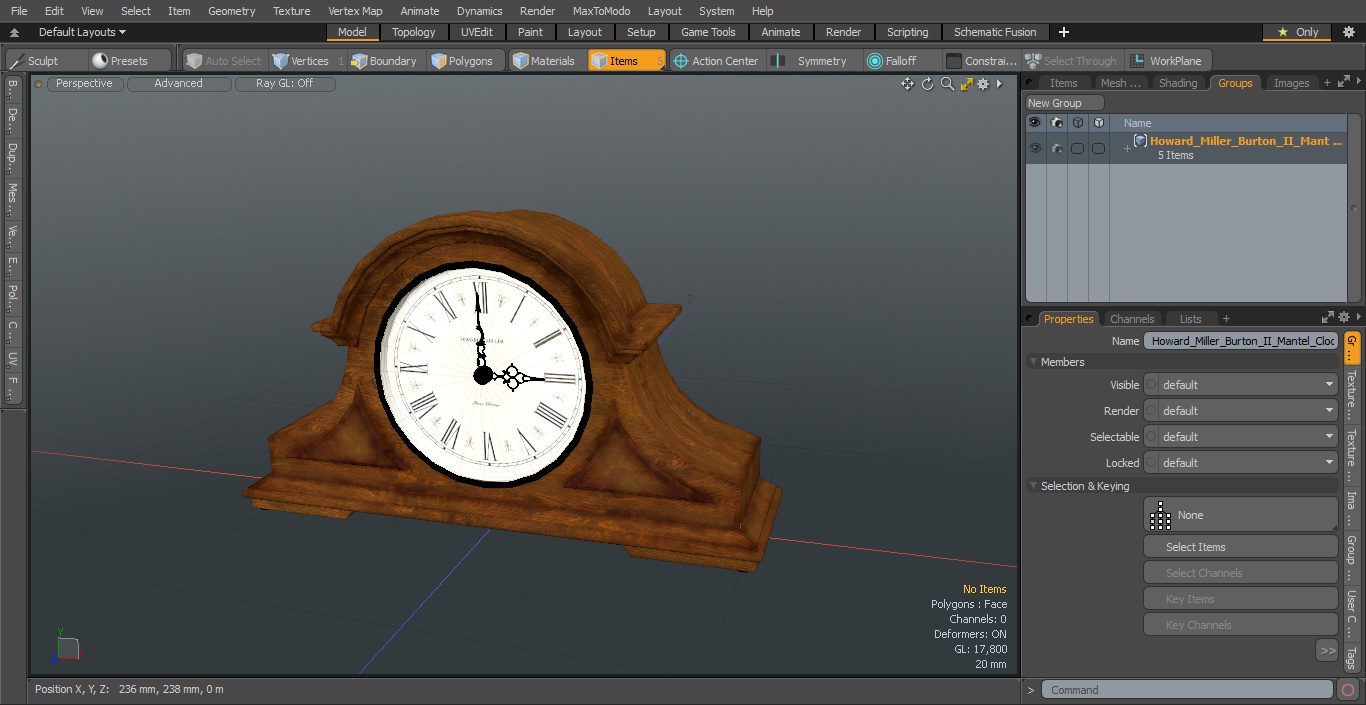Add a new layout tab with plus
Image resolution: width=1366 pixels, height=705 pixels.
[x=1064, y=32]
